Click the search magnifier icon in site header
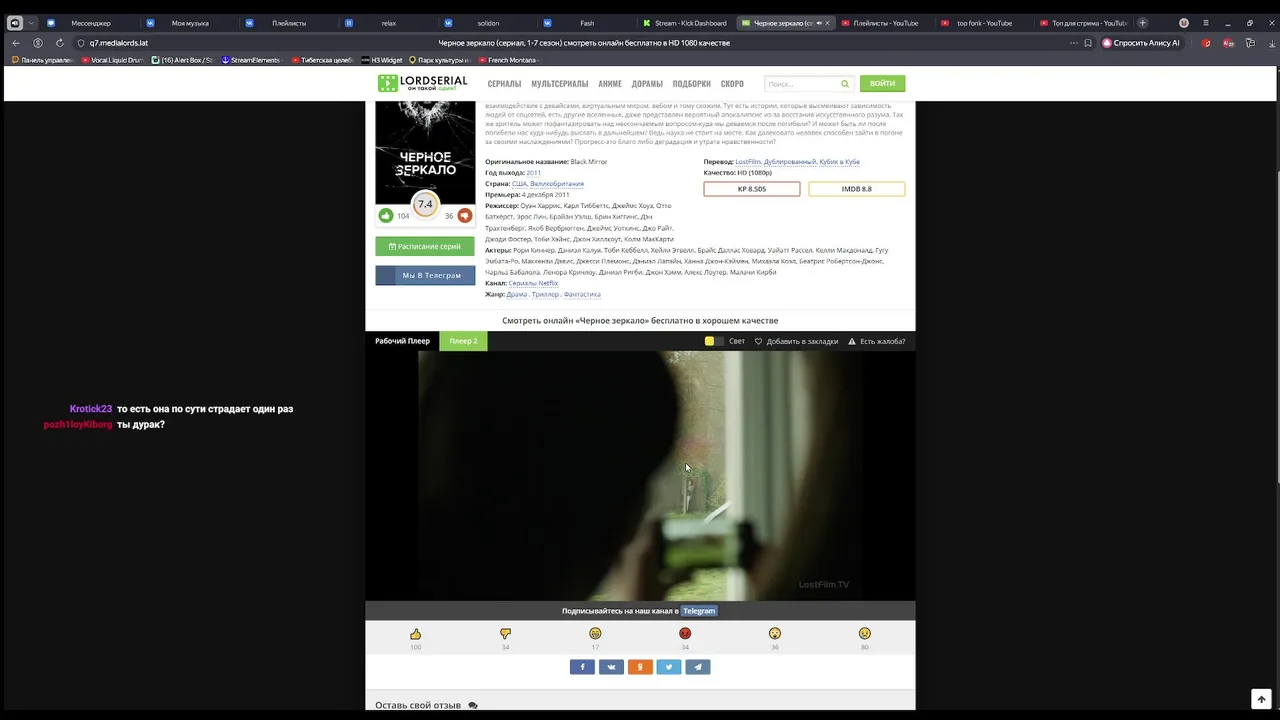 [845, 84]
